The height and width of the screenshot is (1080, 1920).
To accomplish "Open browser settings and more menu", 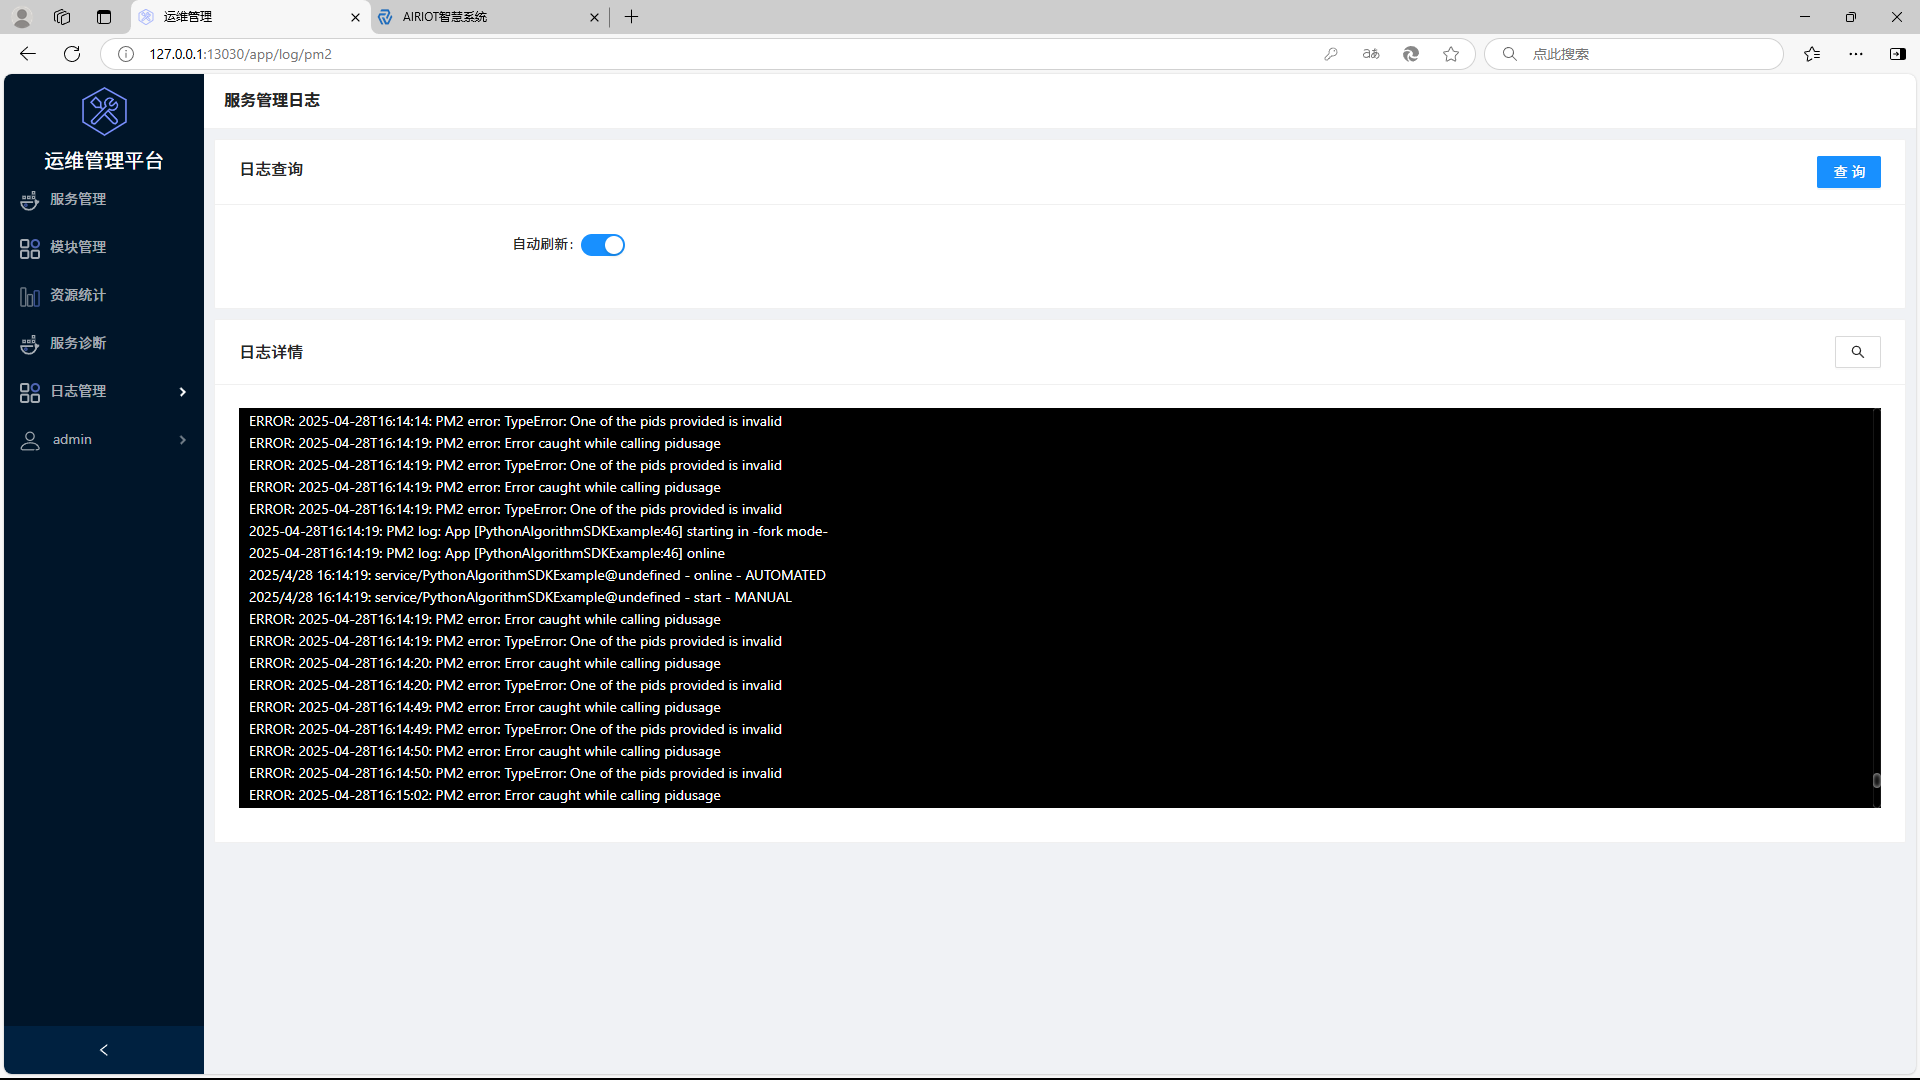I will (x=1856, y=54).
